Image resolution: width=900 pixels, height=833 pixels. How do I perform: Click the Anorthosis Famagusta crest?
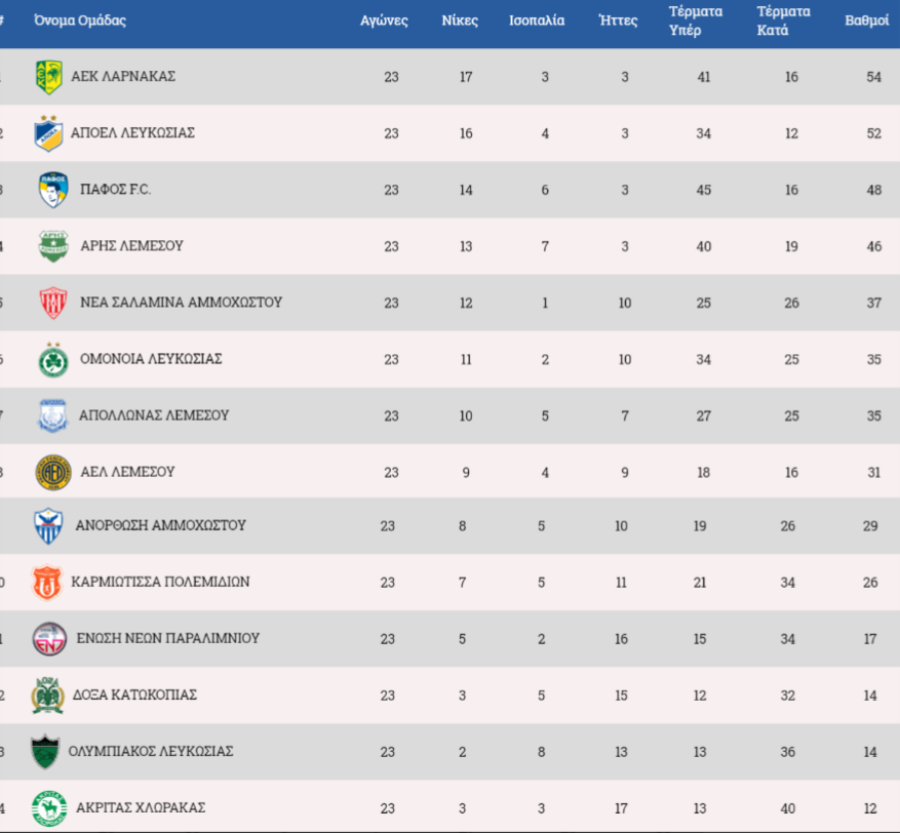tap(49, 526)
